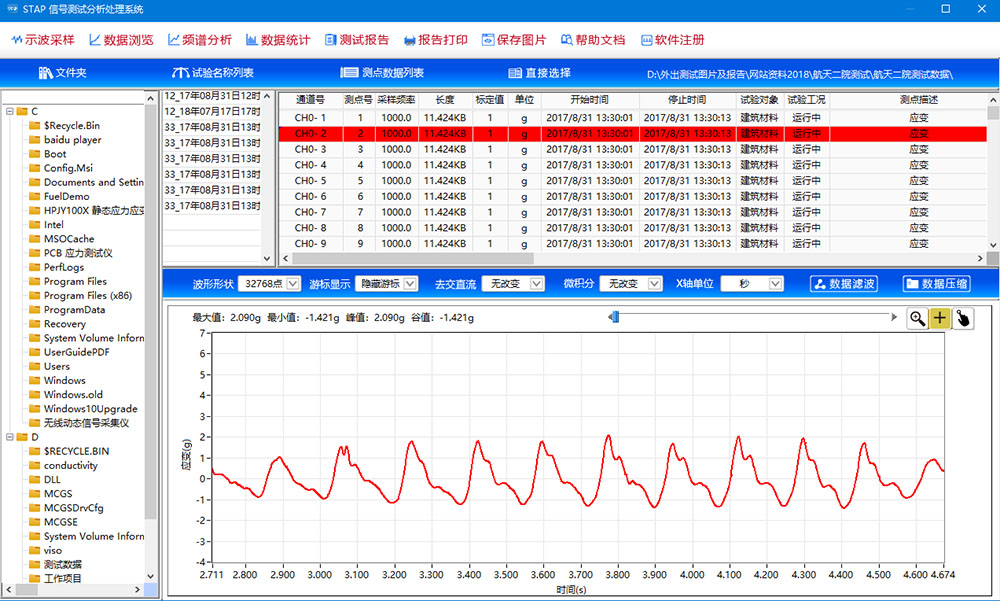Select the PCB 应力测试仪 folder
Image resolution: width=1000 pixels, height=601 pixels.
pyautogui.click(x=78, y=253)
